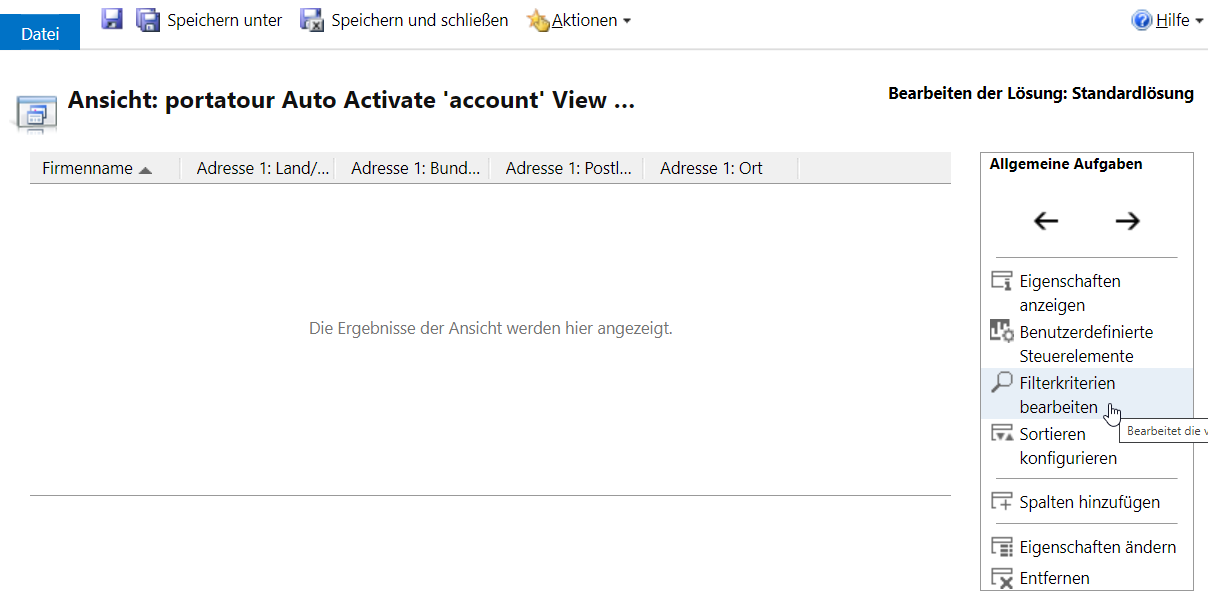Select the Adresse 1: Land column header

(x=262, y=168)
